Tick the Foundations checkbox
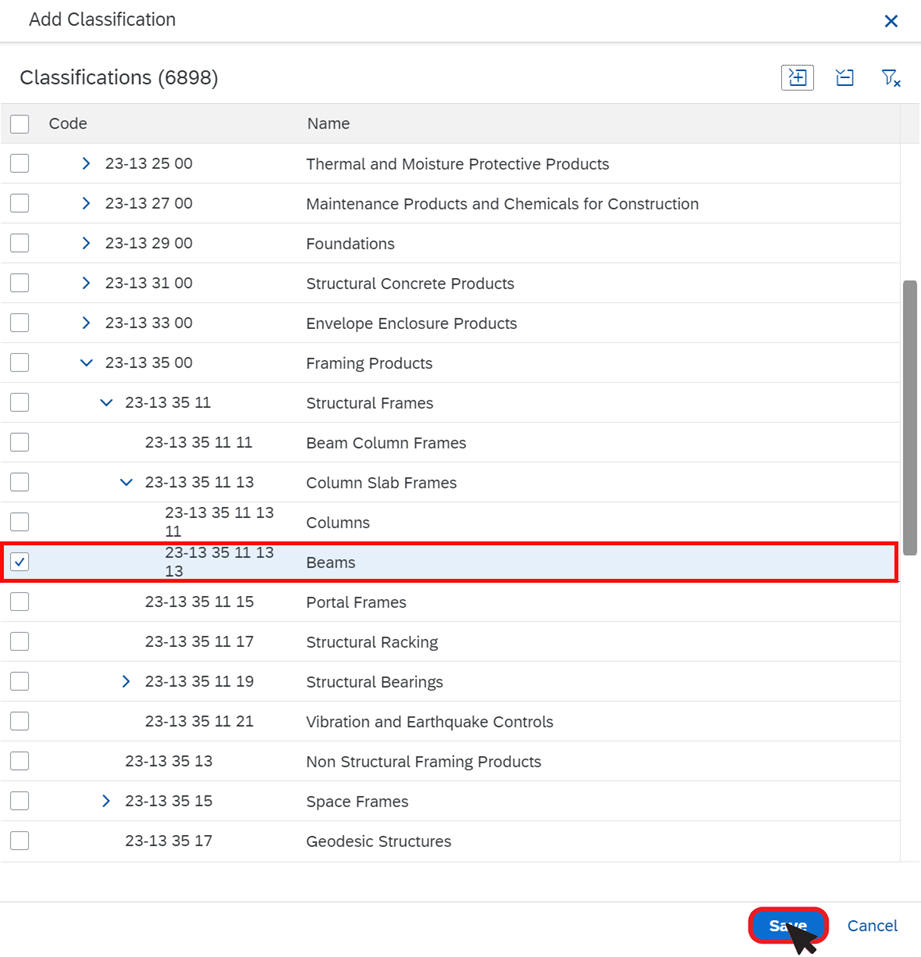Image resolution: width=921 pixels, height=957 pixels. point(20,243)
